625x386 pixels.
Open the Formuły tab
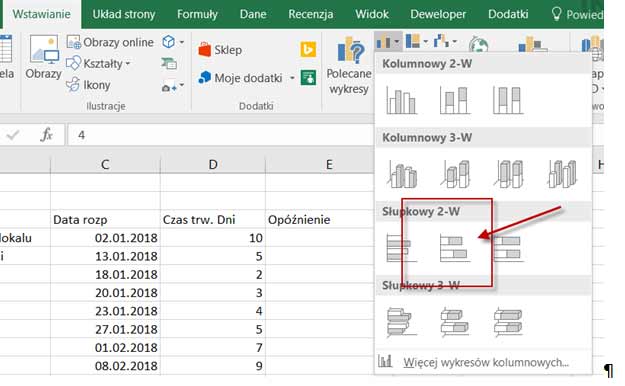[x=197, y=14]
